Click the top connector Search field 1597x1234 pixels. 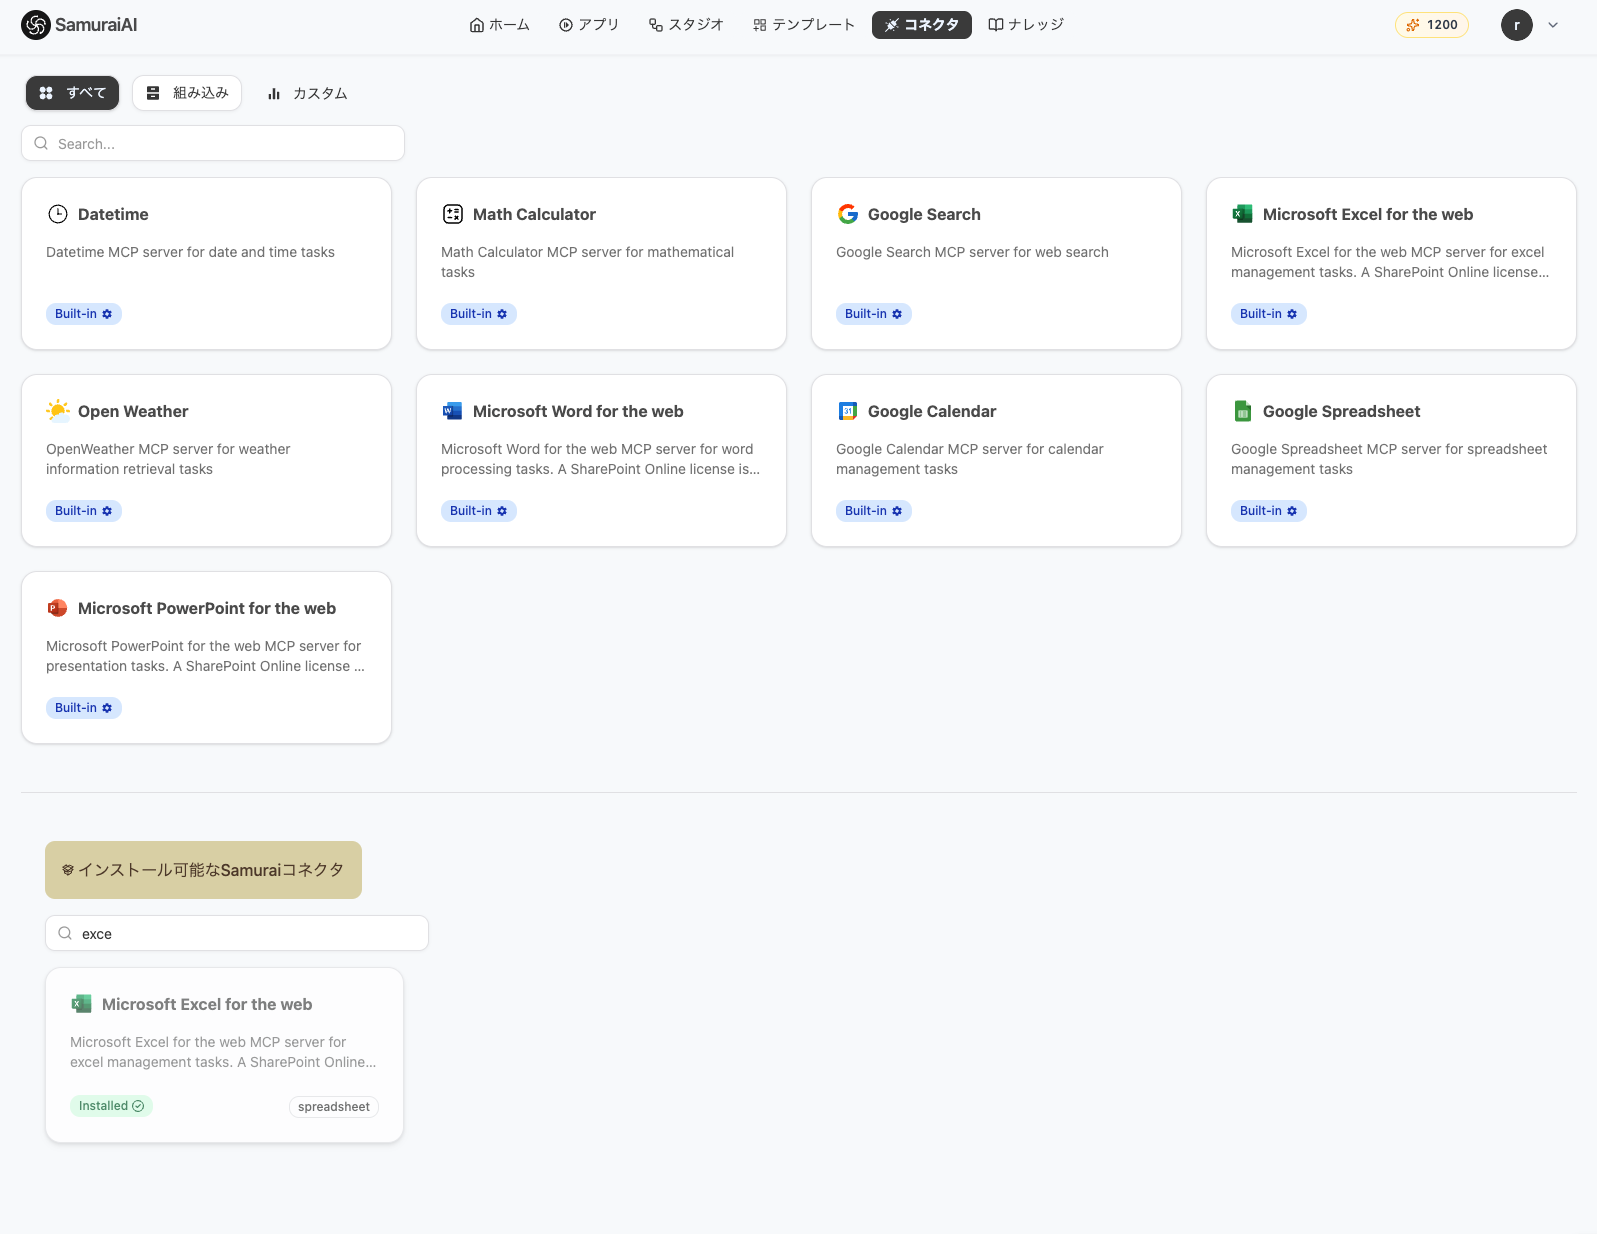213,143
